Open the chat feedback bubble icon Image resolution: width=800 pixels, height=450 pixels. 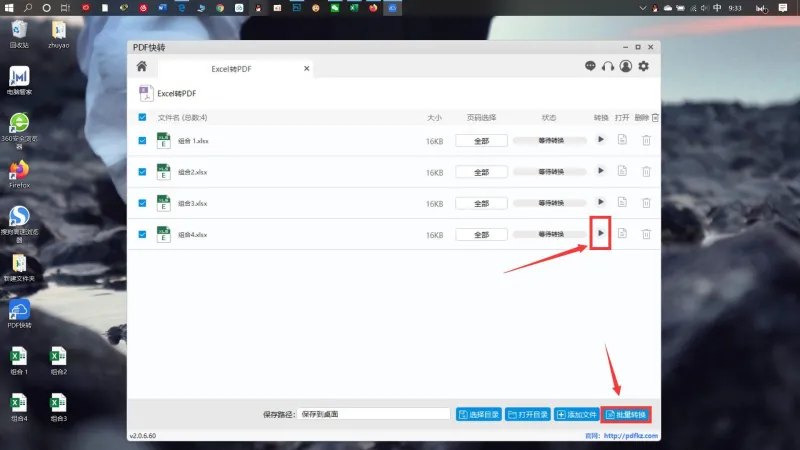590,66
